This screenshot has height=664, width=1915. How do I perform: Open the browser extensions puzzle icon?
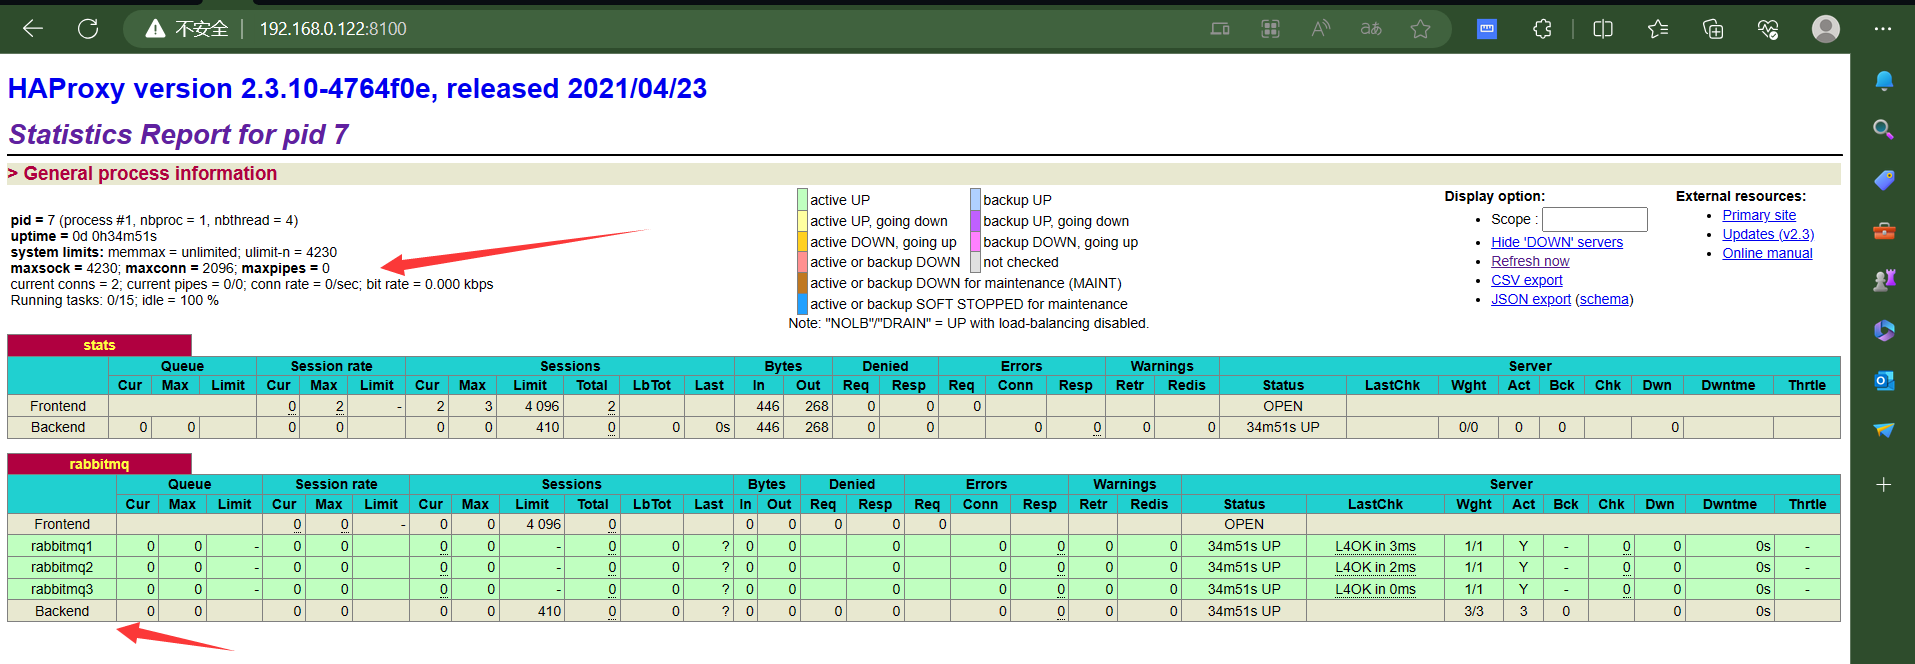click(1542, 29)
